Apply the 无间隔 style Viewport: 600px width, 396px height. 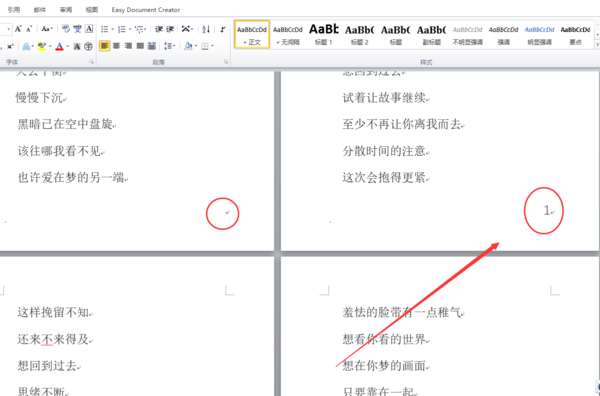click(x=288, y=34)
